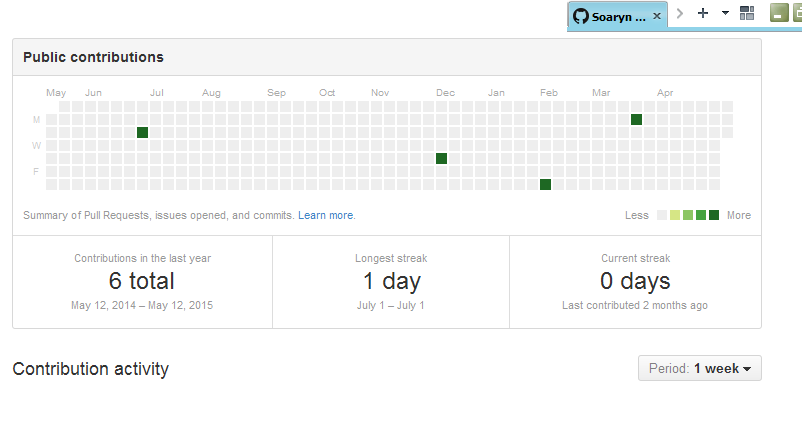Image resolution: width=802 pixels, height=427 pixels.
Task: Select the December dark green contribution cell
Action: pyautogui.click(x=441, y=159)
